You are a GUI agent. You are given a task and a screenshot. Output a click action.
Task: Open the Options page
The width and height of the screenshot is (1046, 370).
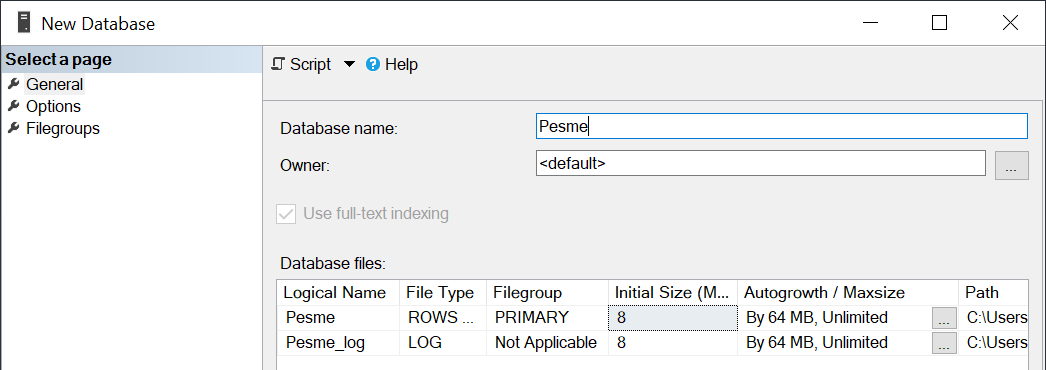(x=53, y=107)
